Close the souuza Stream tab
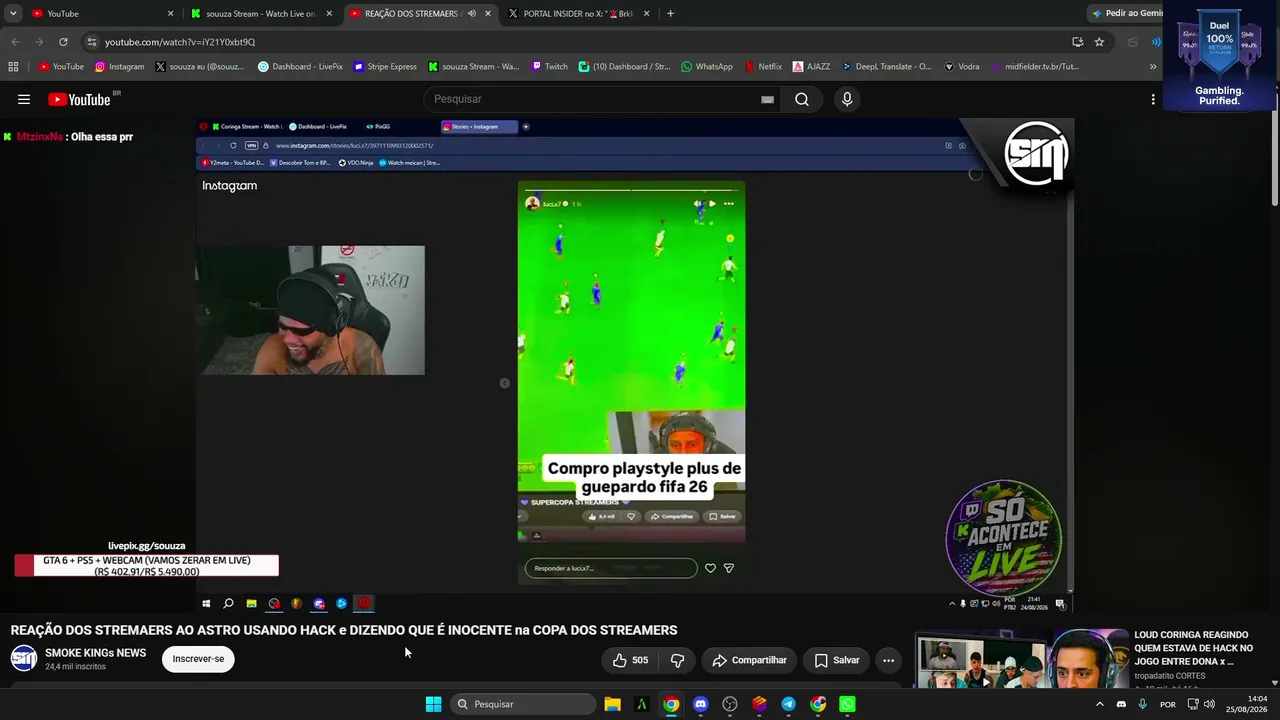The width and height of the screenshot is (1280, 720). (329, 14)
